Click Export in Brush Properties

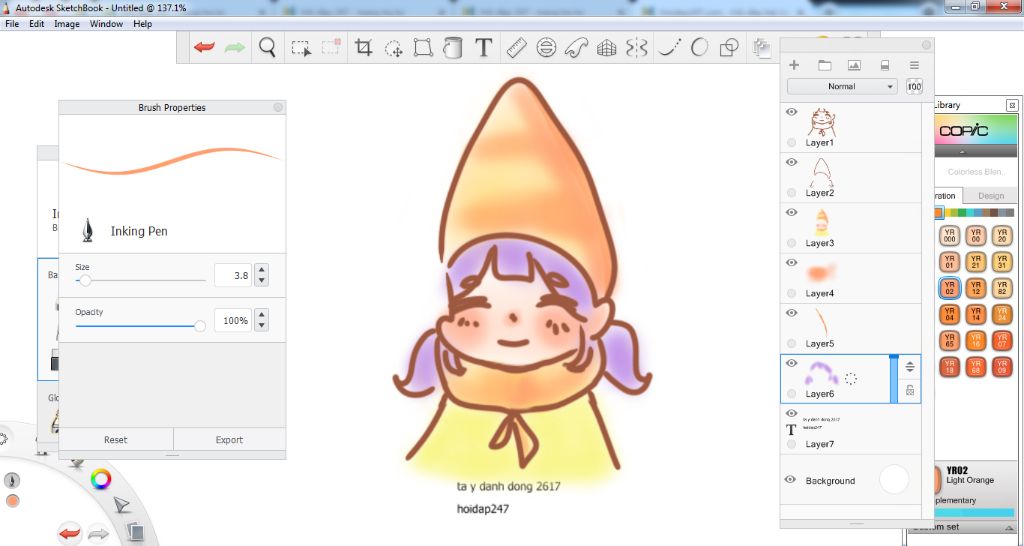(x=229, y=440)
